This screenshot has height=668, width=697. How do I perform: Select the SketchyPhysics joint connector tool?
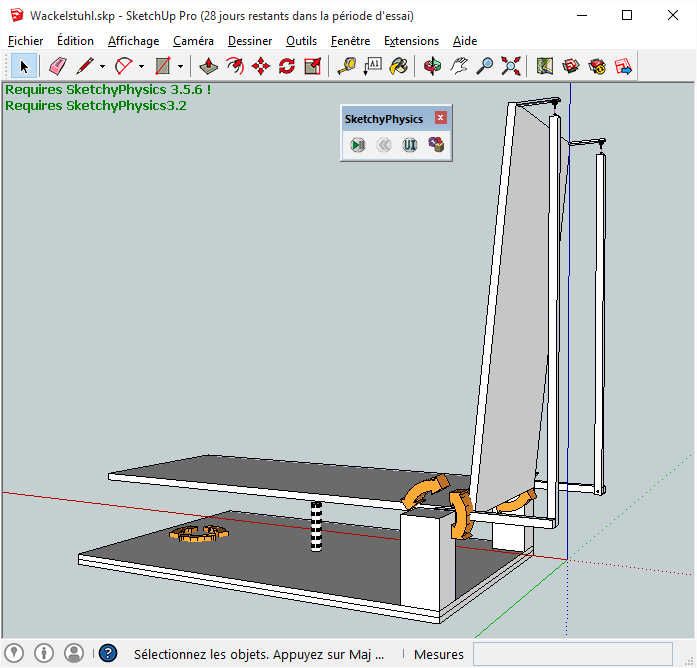(x=436, y=145)
